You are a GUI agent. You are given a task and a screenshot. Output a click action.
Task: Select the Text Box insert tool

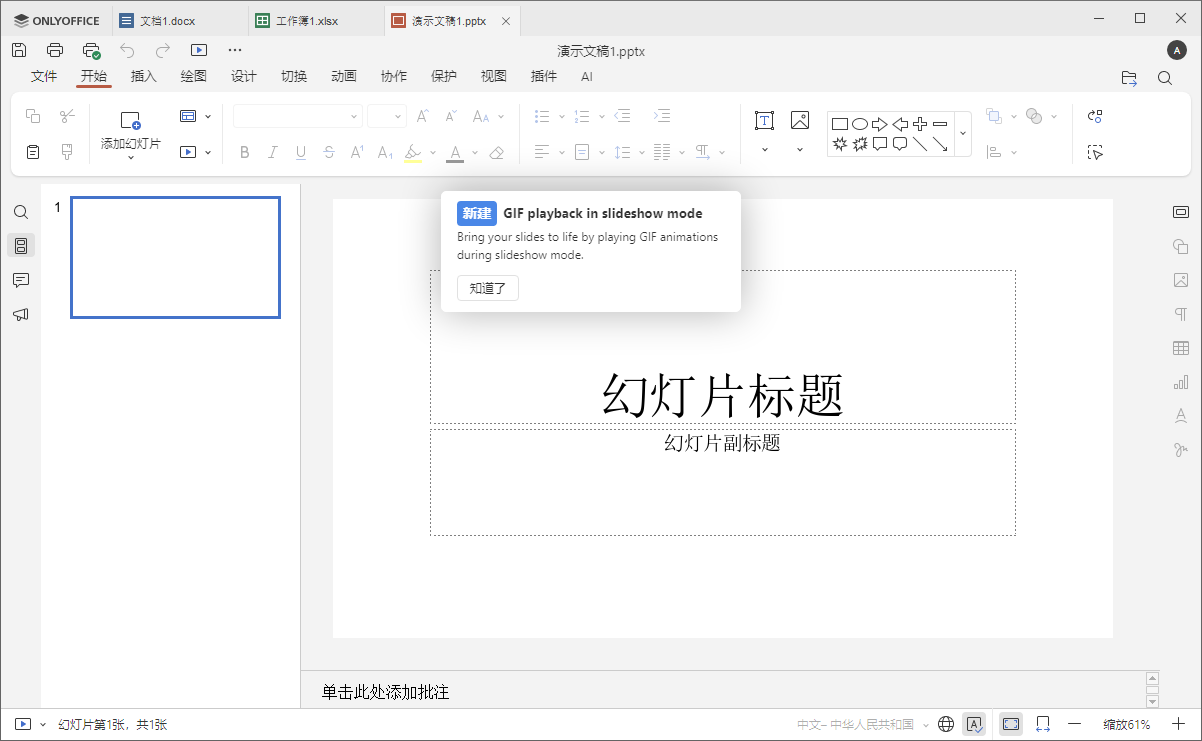[764, 119]
